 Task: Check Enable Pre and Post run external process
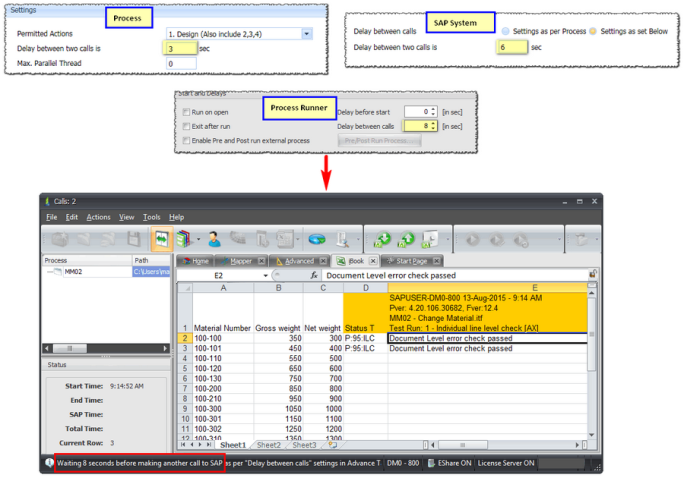[186, 140]
